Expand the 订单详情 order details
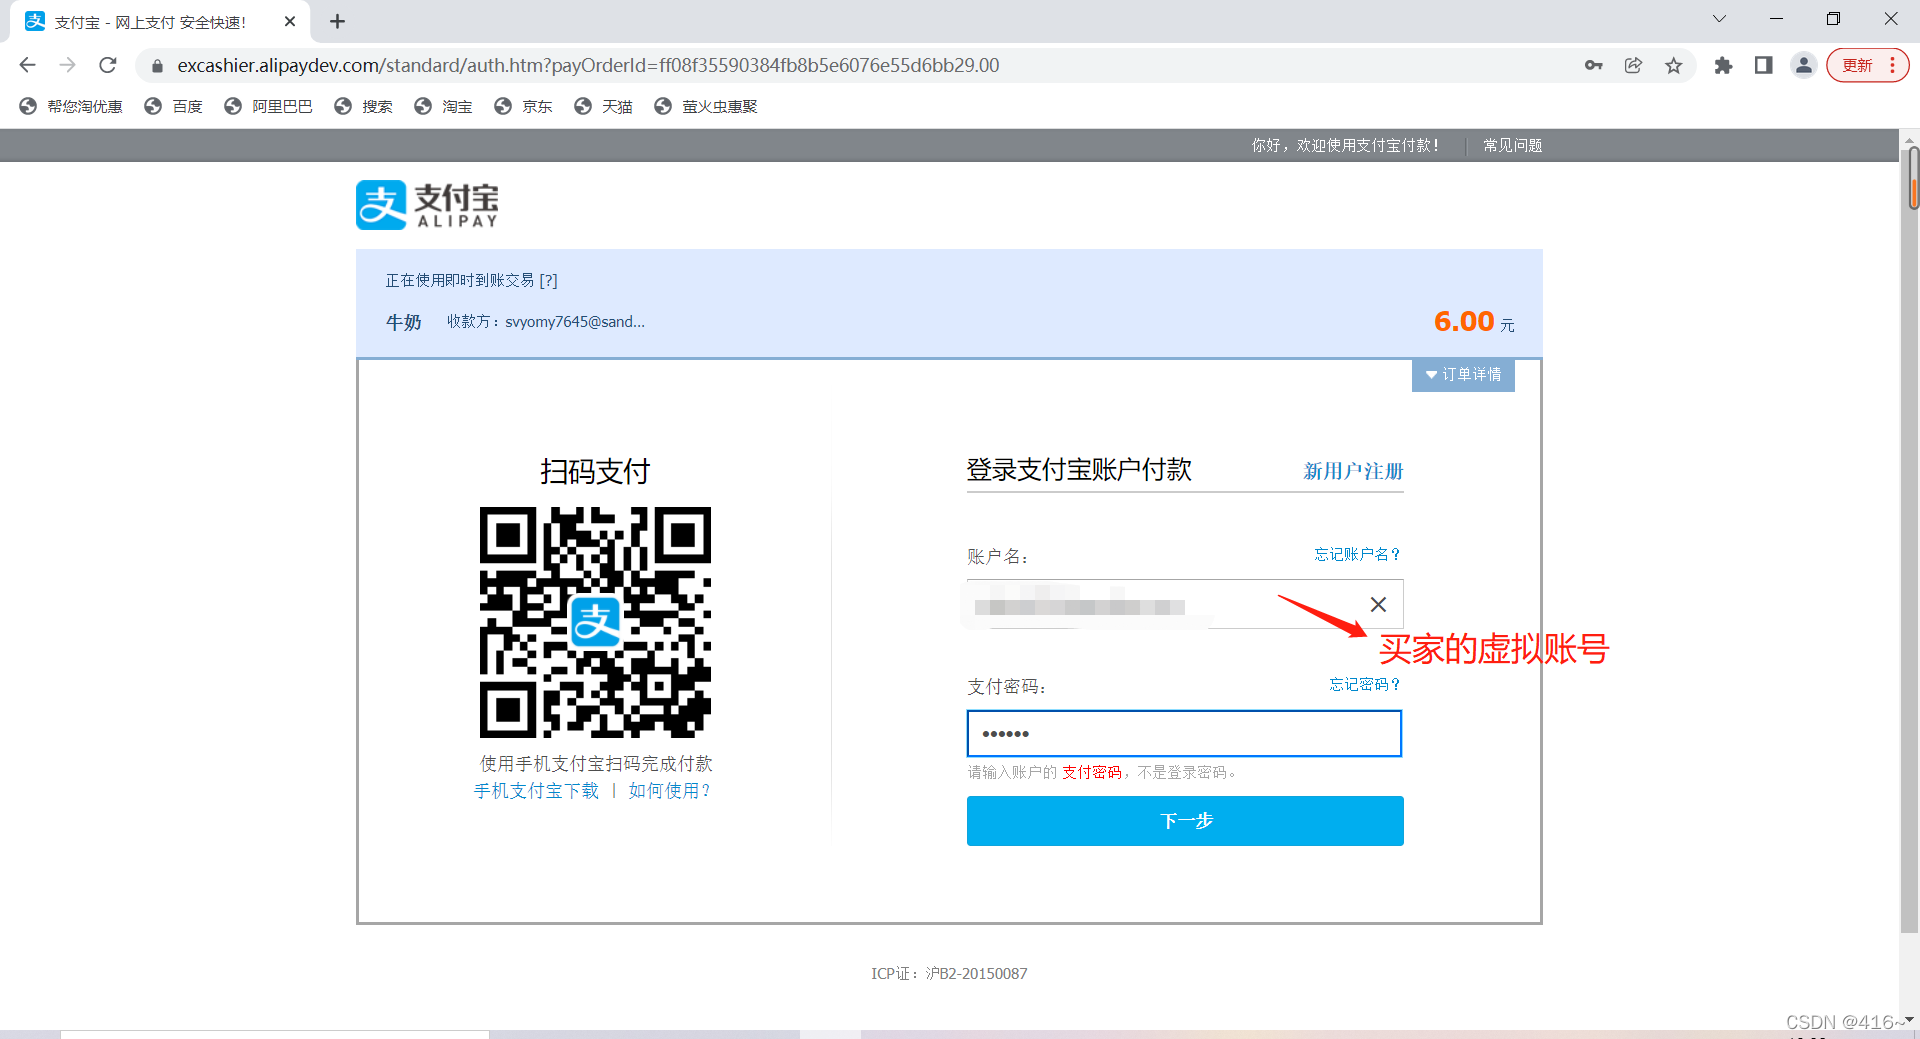Screen dimensions: 1920x1039 (x=1463, y=375)
